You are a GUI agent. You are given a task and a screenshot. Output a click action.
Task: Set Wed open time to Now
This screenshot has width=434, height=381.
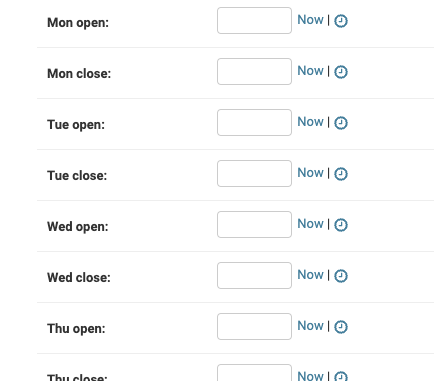click(x=310, y=224)
